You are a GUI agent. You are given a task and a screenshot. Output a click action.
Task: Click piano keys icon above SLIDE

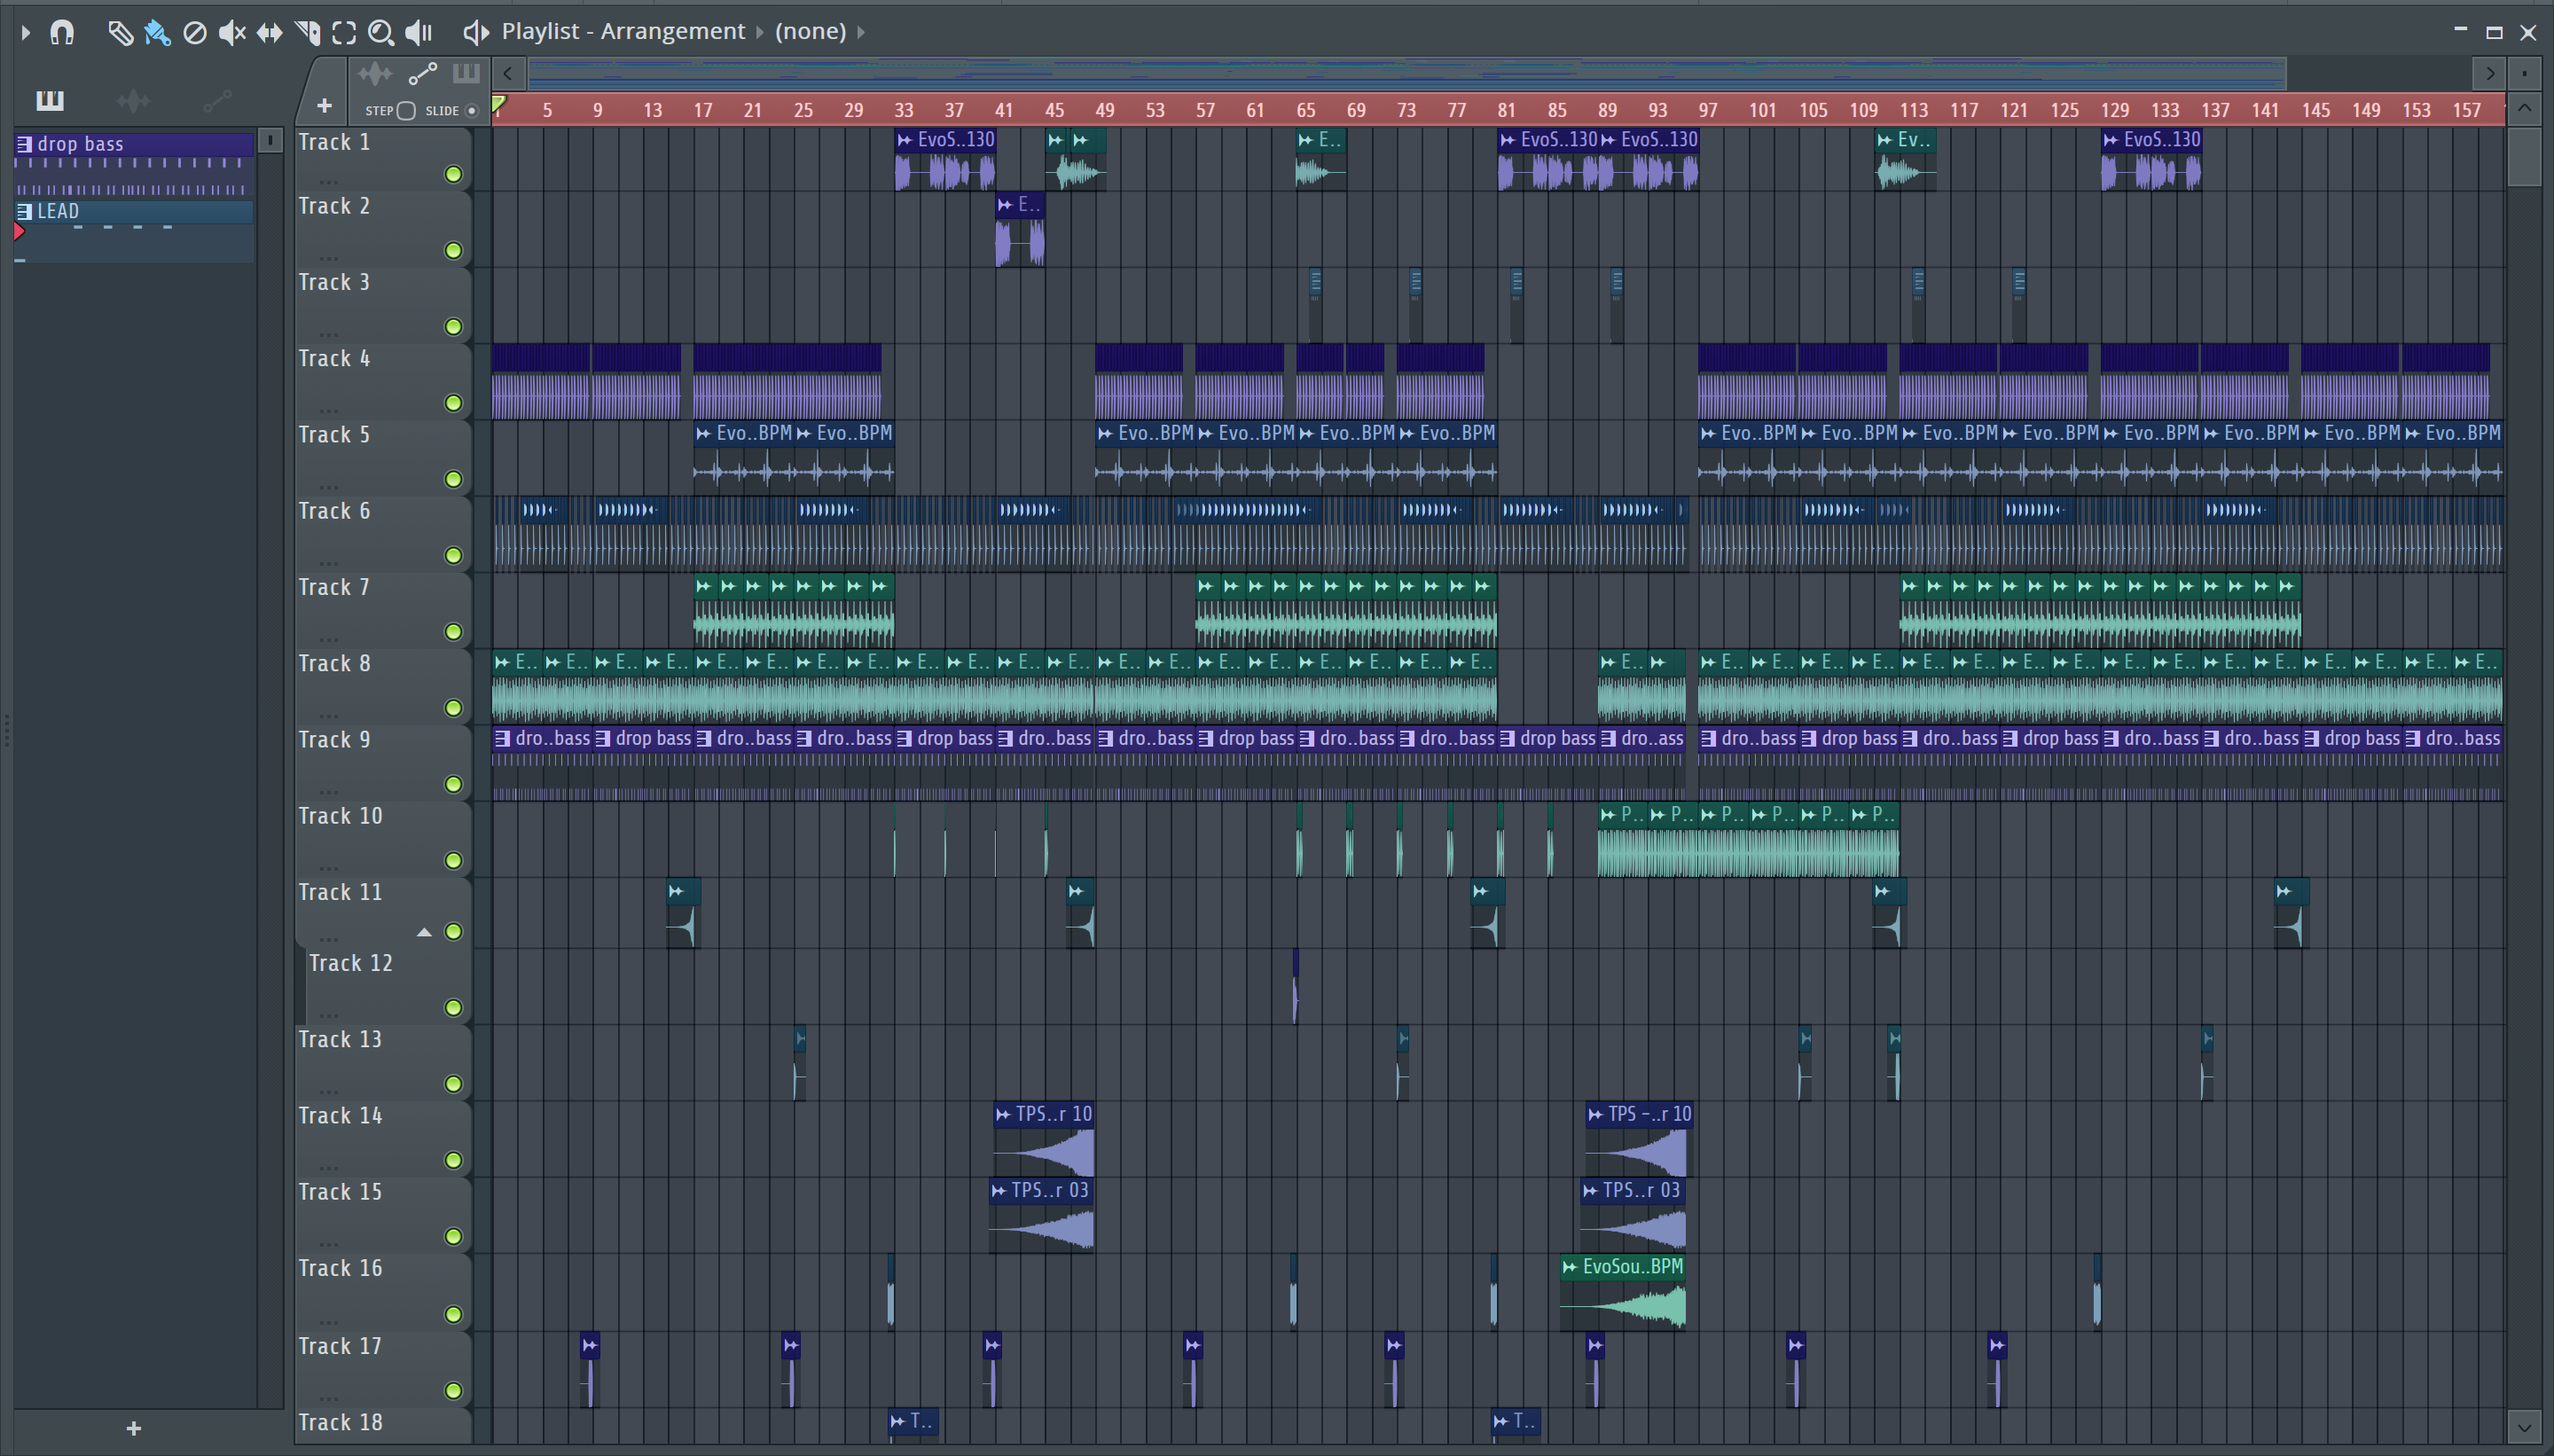pyautogui.click(x=466, y=74)
